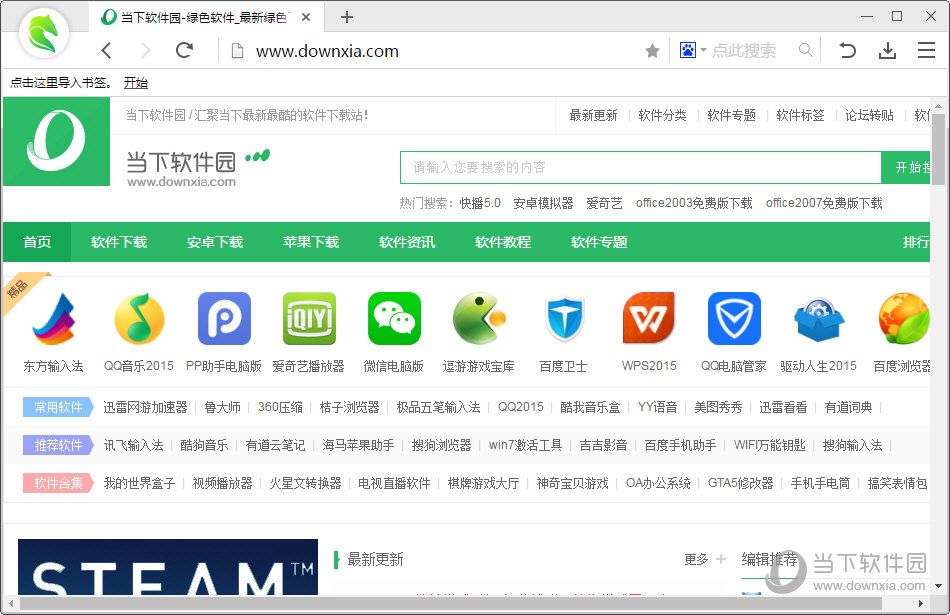The image size is (950, 615).
Task: Click hot search 快播5.0
Action: pos(480,203)
